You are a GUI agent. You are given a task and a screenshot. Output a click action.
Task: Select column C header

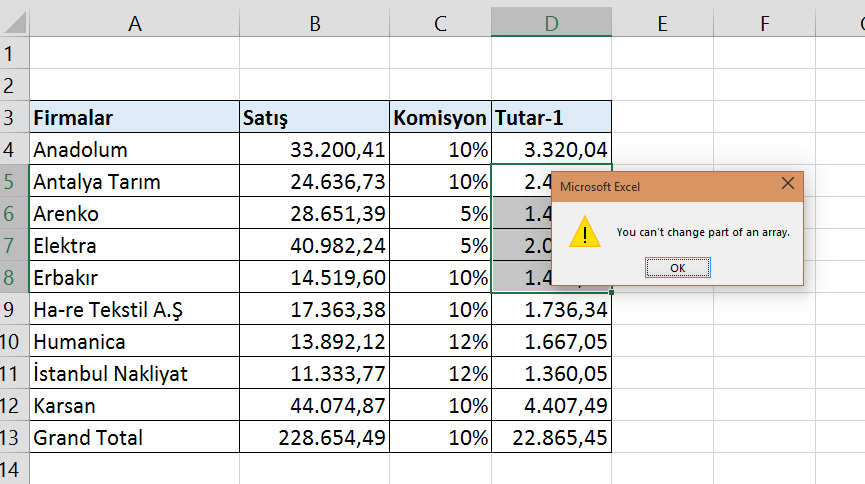[x=440, y=23]
